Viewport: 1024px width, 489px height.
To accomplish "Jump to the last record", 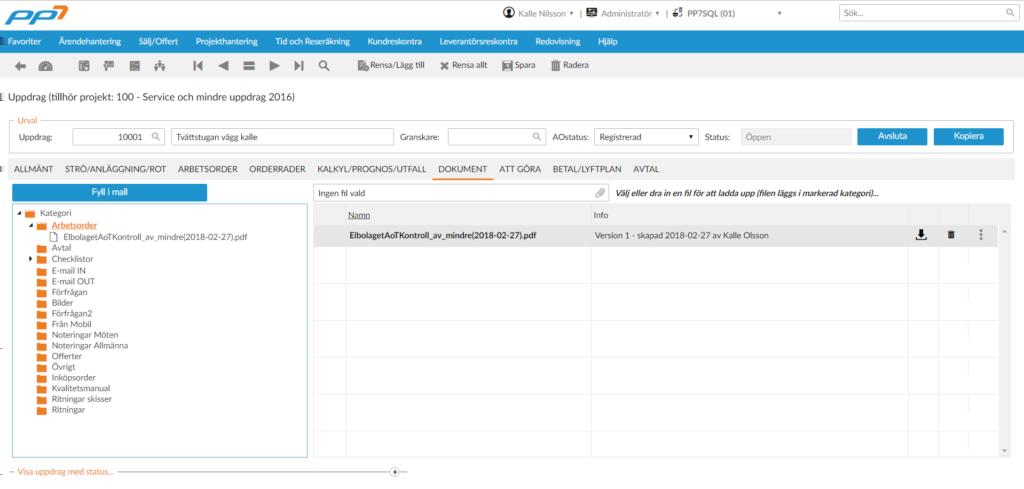I will (299, 65).
